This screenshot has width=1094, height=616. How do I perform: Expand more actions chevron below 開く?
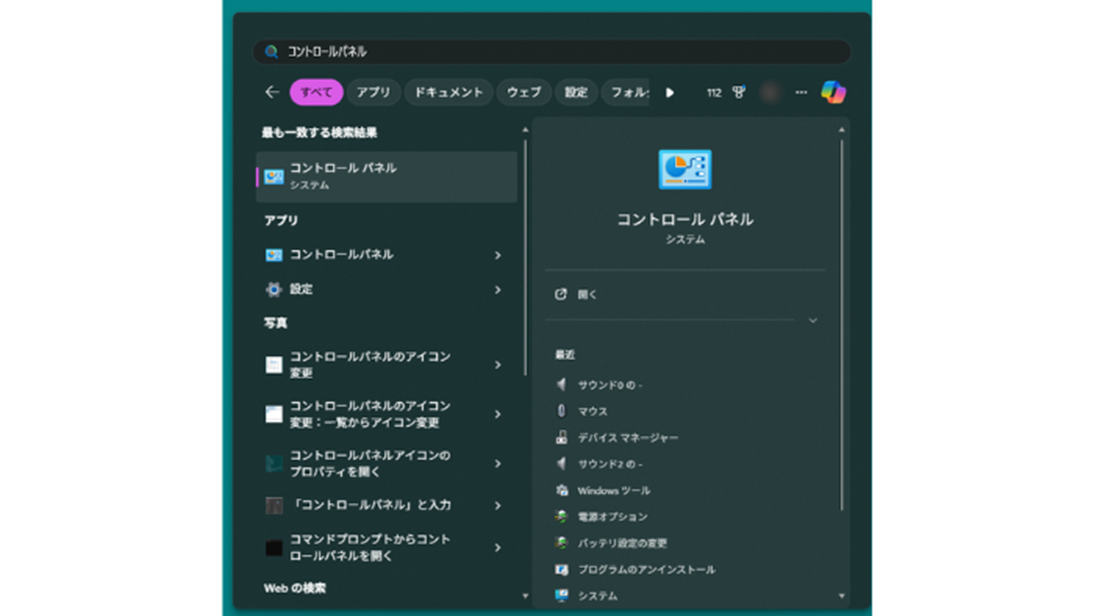pyautogui.click(x=812, y=321)
